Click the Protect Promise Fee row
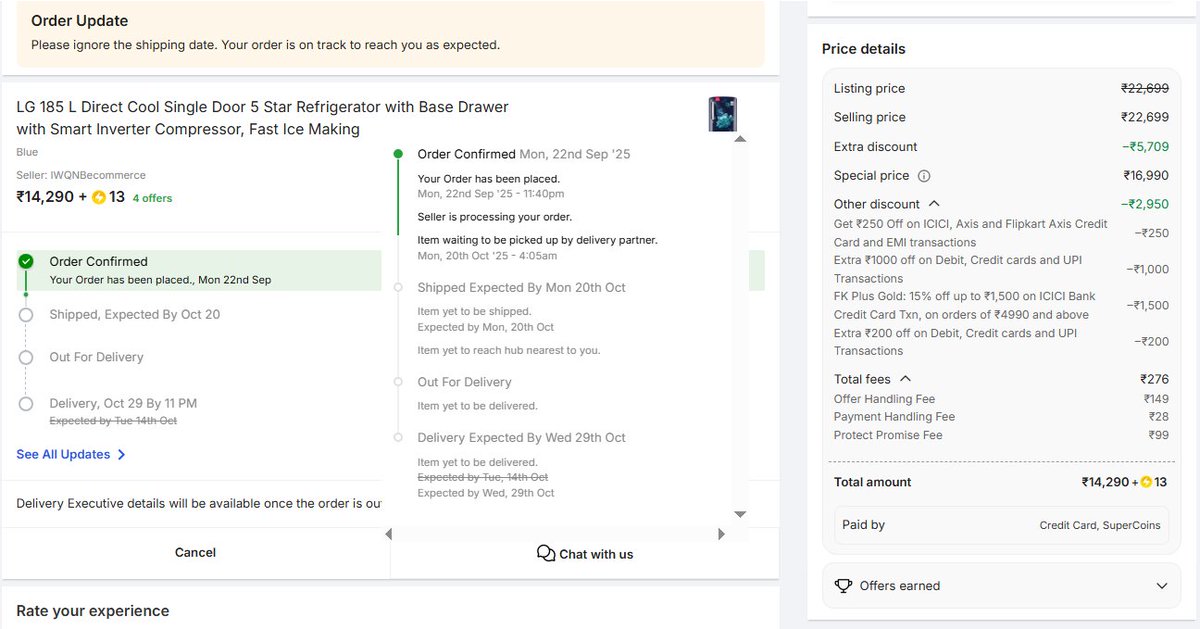The height and width of the screenshot is (629, 1200). tap(1001, 435)
